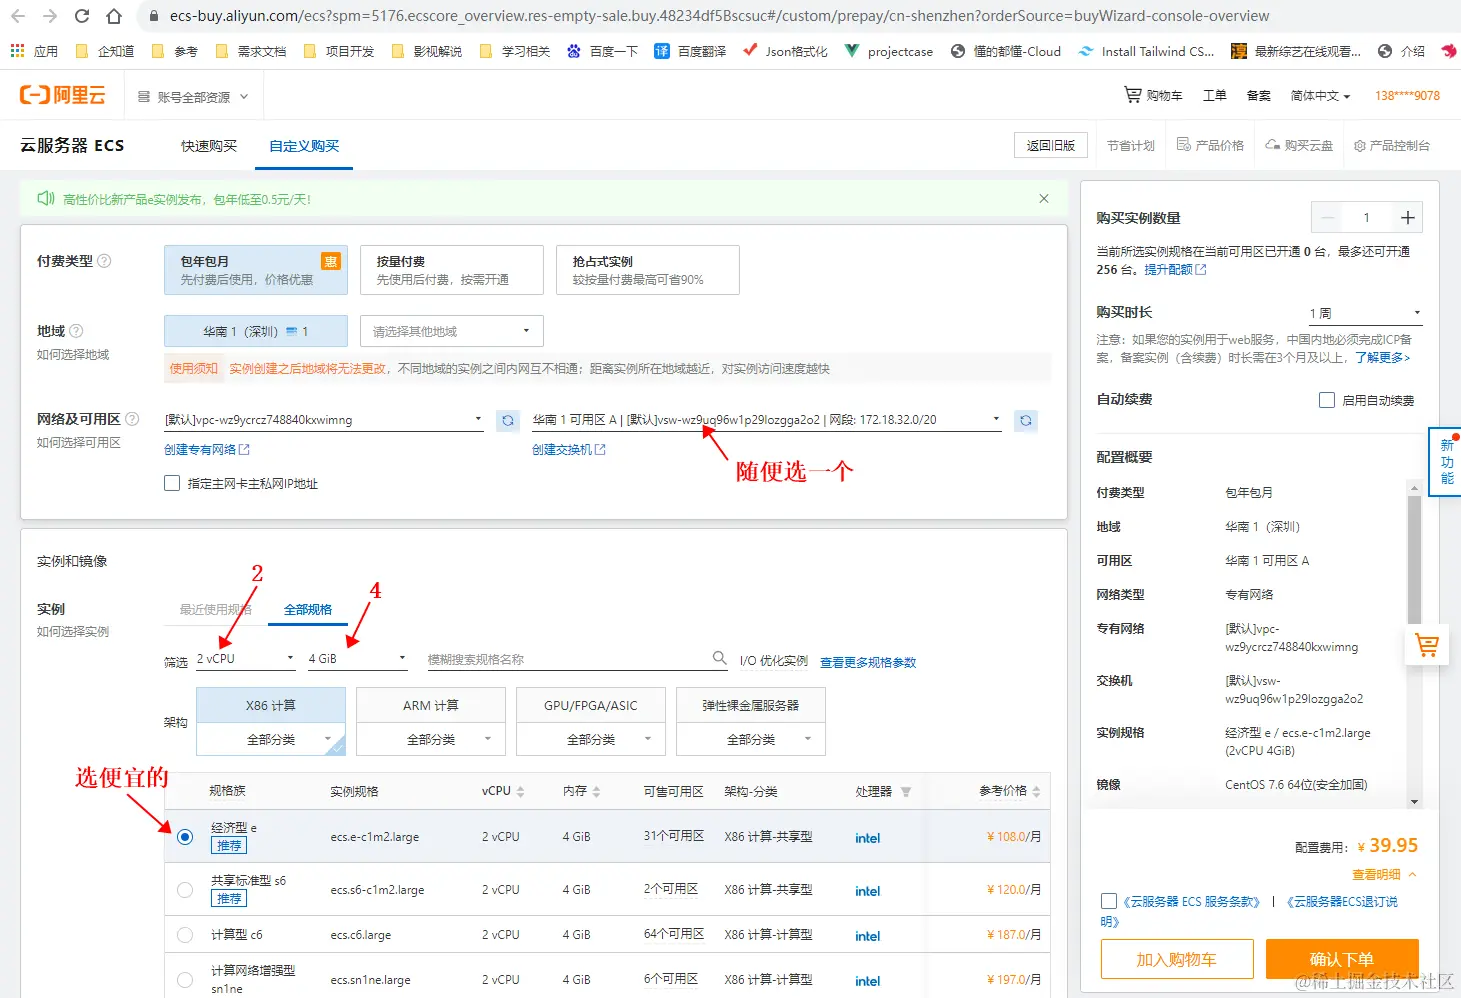Select the 经济型 e instance radio button
Screen dimensions: 1461x998
point(185,837)
